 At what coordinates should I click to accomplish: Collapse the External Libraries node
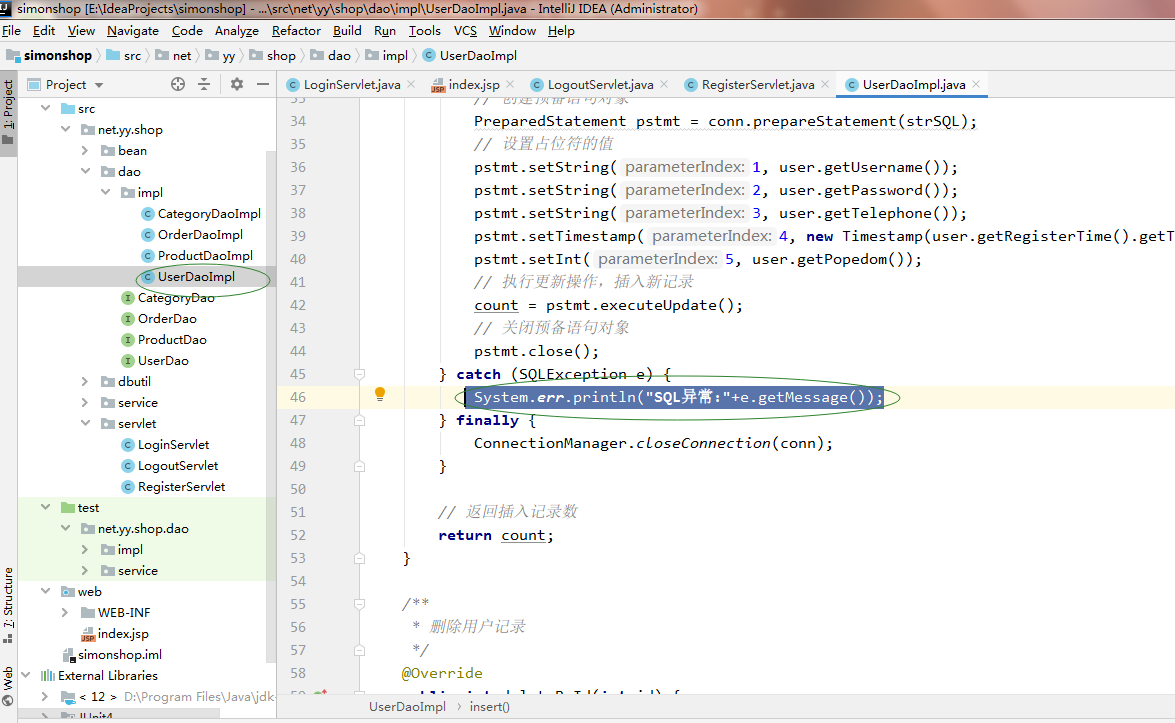(26, 674)
